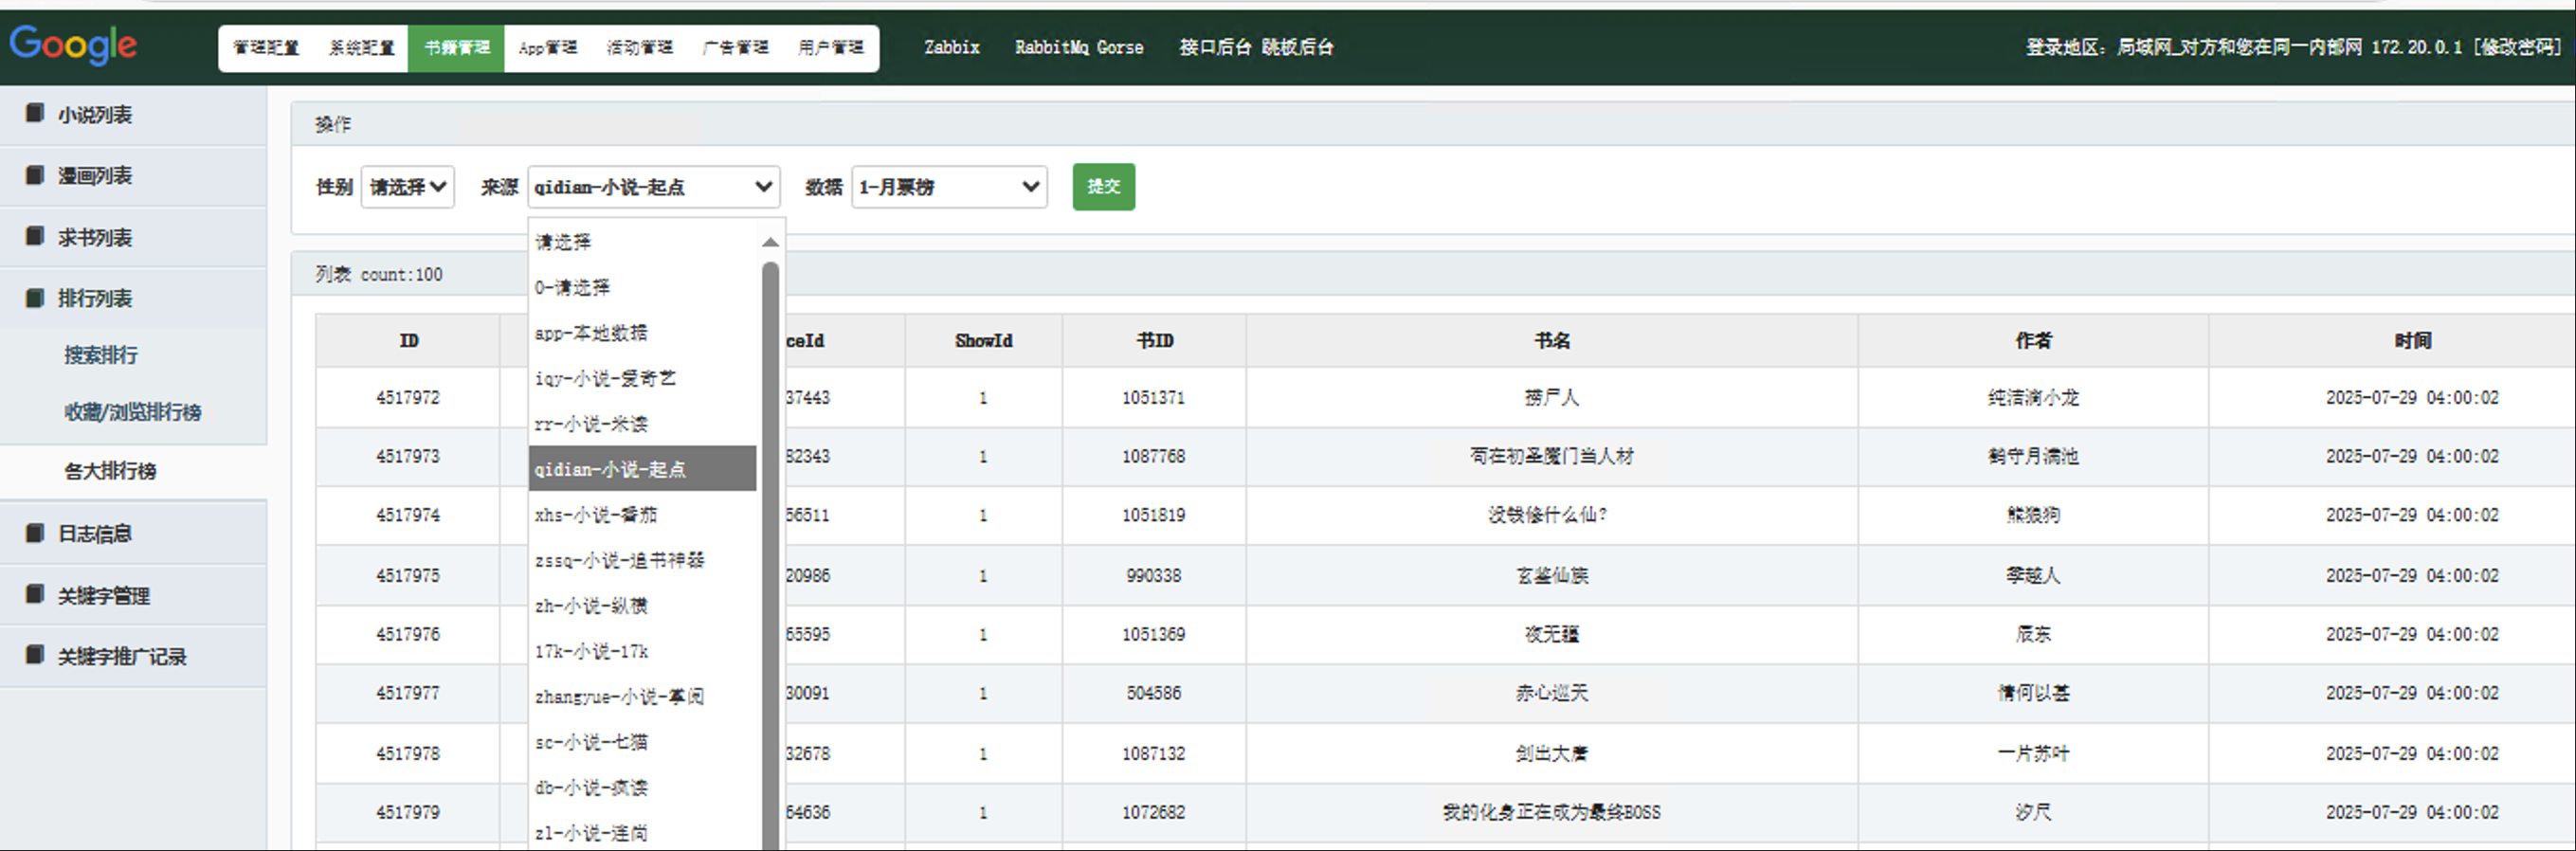Click the dropdown list's vertical scrollbar

[x=770, y=550]
